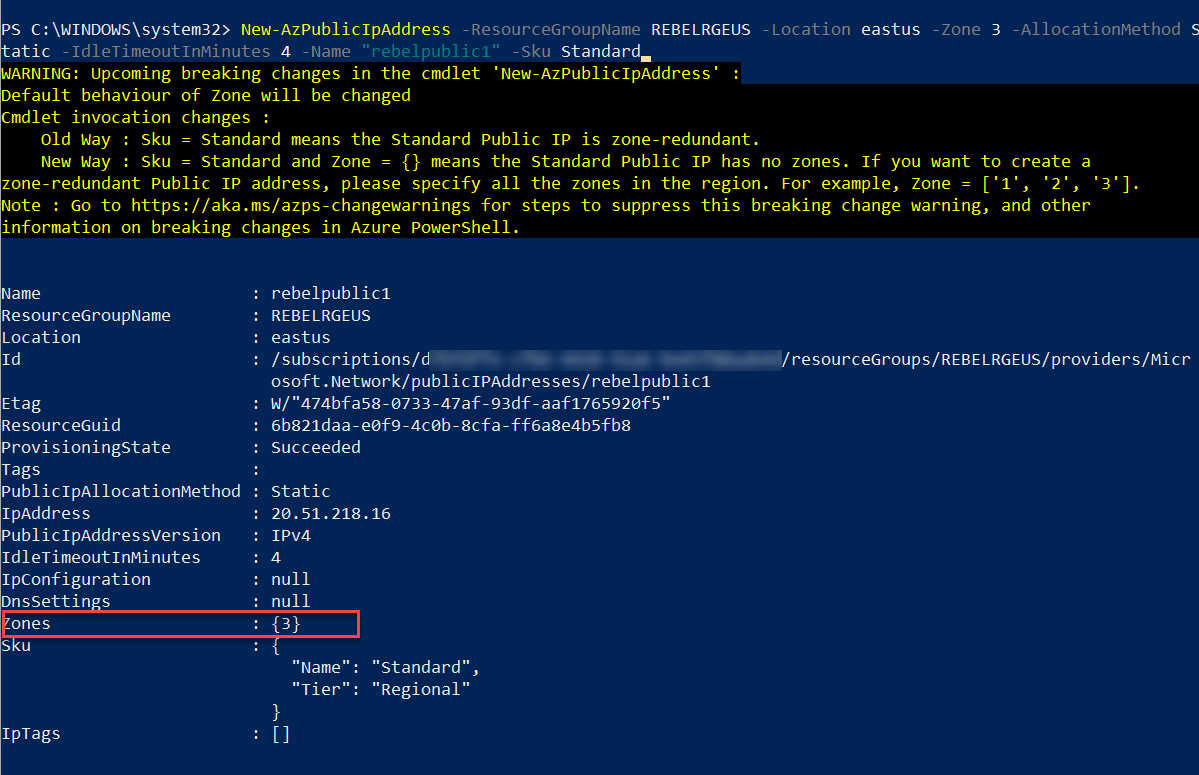Click the ProvisioningState Succeeded value
The height and width of the screenshot is (775, 1199).
click(316, 448)
